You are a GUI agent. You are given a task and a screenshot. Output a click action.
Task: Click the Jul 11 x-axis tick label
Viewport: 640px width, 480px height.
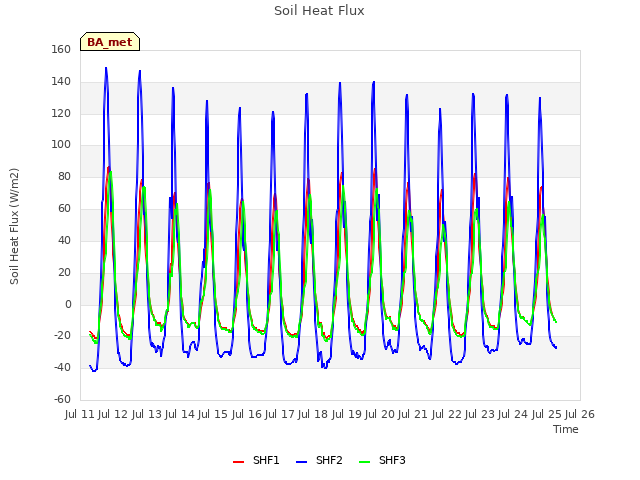(80, 414)
